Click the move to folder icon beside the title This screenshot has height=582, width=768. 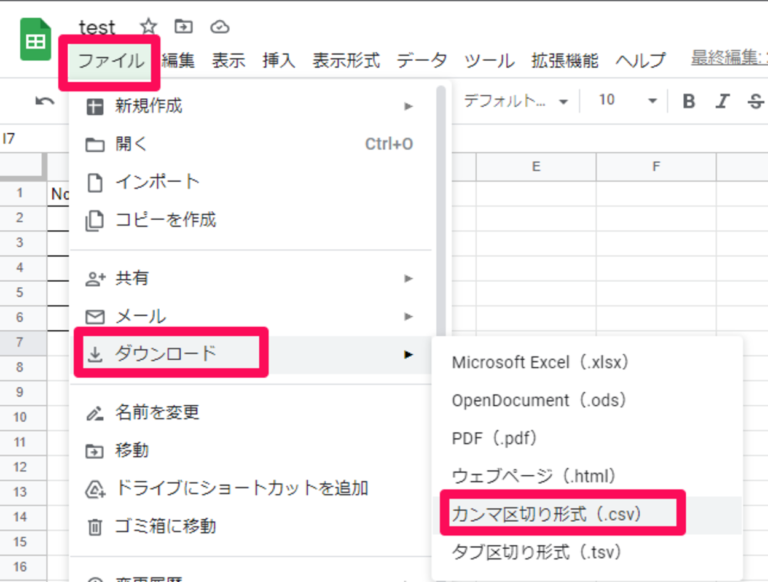[183, 27]
